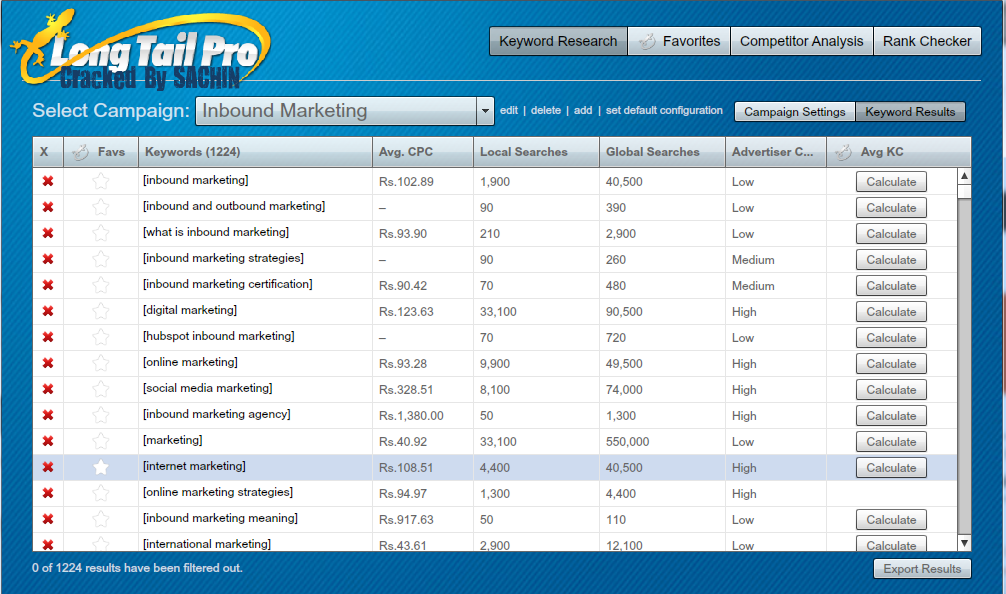1006x594 pixels.
Task: Favorite the [digital marketing] keyword
Action: point(101,311)
